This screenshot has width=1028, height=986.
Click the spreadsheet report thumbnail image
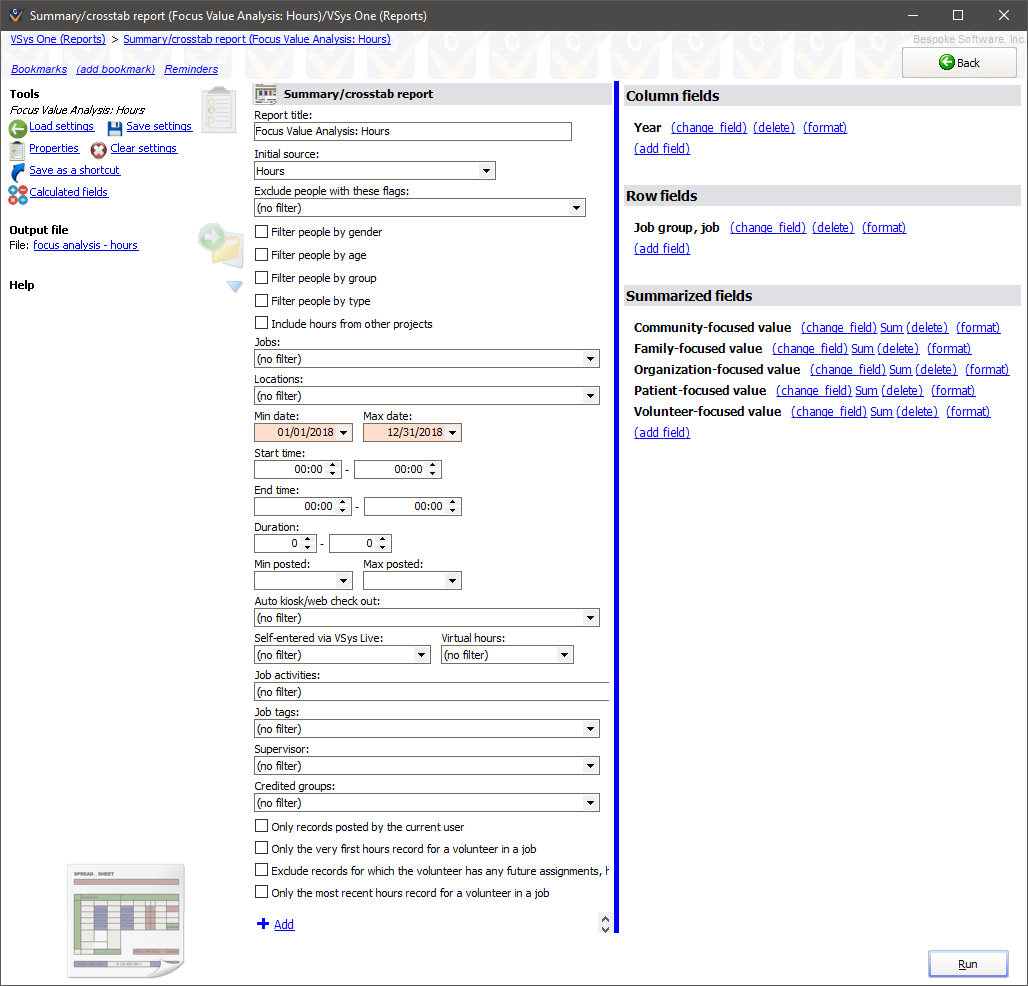(x=126, y=921)
